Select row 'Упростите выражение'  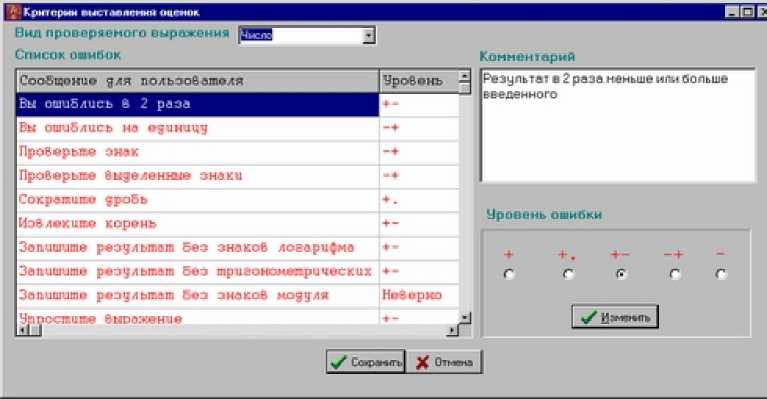coord(238,317)
